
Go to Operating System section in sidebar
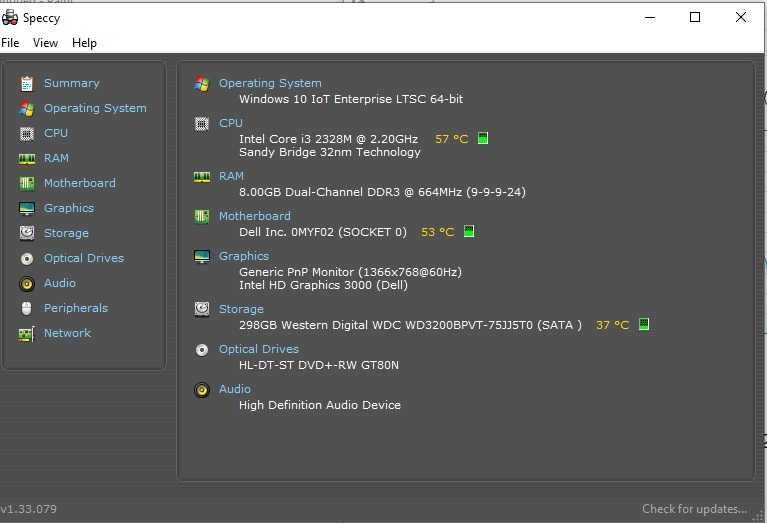[x=95, y=108]
